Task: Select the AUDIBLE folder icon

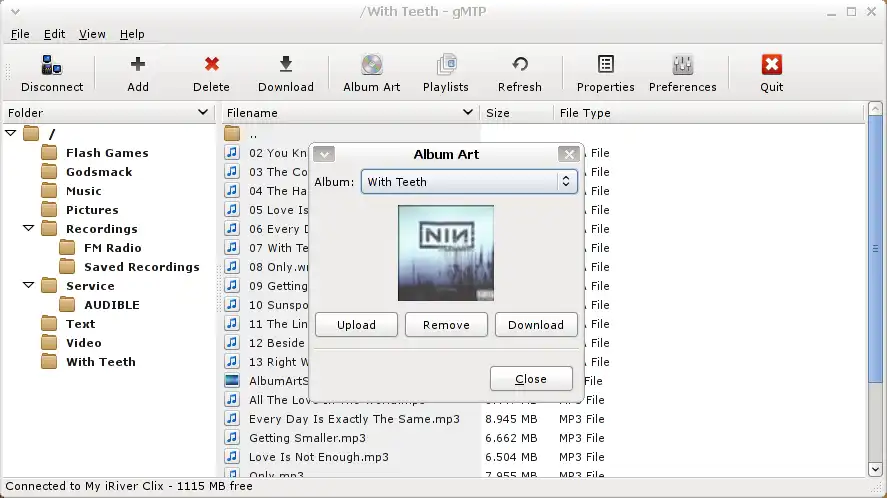Action: (x=67, y=304)
